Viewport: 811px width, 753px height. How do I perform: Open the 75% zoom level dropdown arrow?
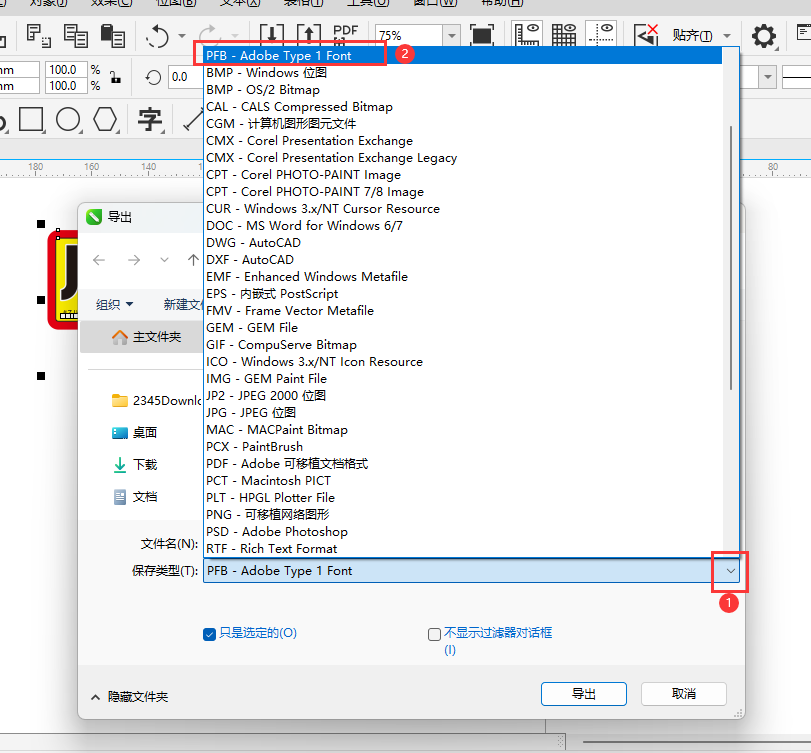point(452,36)
